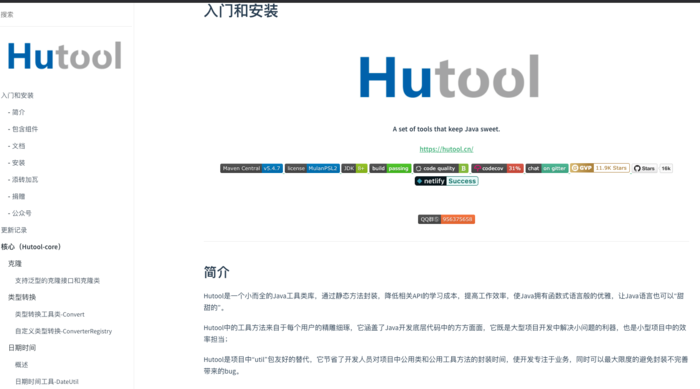The height and width of the screenshot is (389, 700).
Task: Focus the sidebar 搜索 search field
Action: (x=66, y=15)
